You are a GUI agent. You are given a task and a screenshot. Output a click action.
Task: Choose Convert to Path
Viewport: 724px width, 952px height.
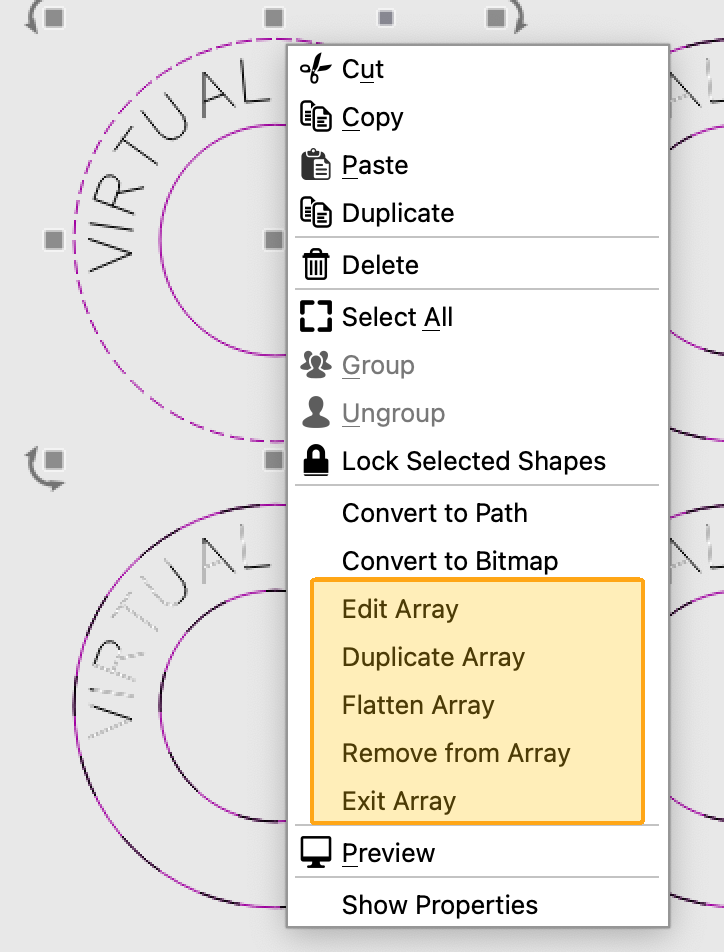point(434,513)
